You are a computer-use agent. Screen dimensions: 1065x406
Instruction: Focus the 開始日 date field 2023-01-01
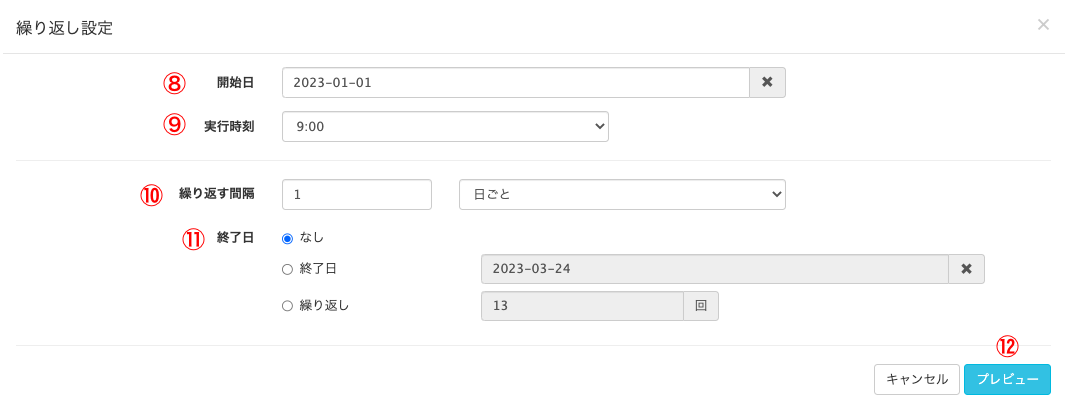pos(515,82)
